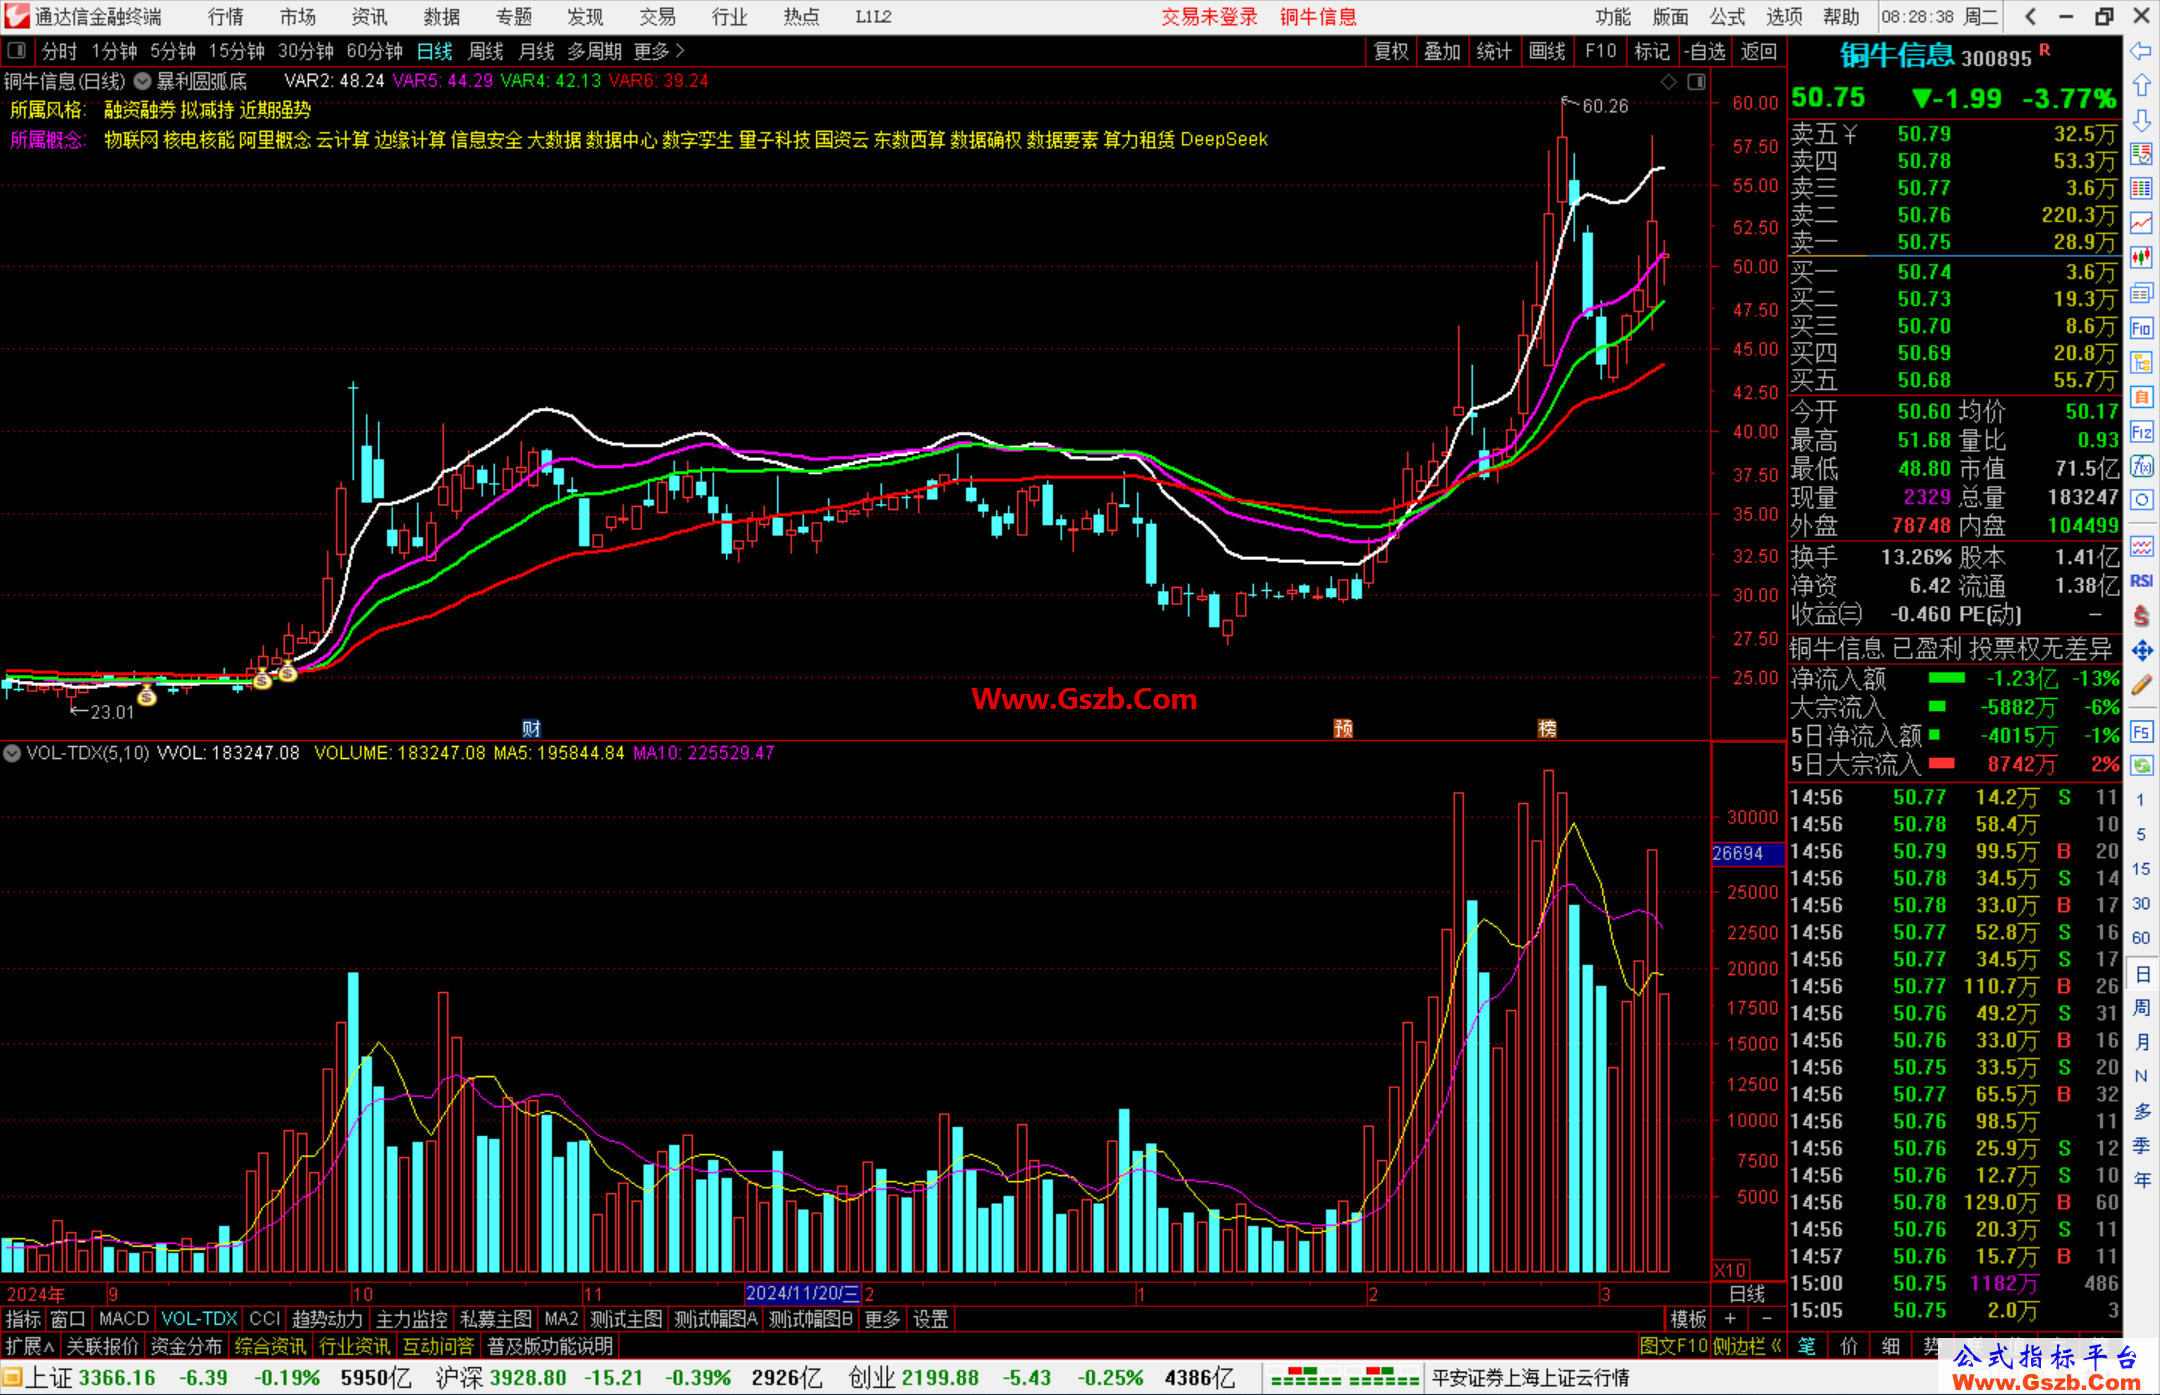Open the indicator dropdown beside 暴利圆弧底

143,81
